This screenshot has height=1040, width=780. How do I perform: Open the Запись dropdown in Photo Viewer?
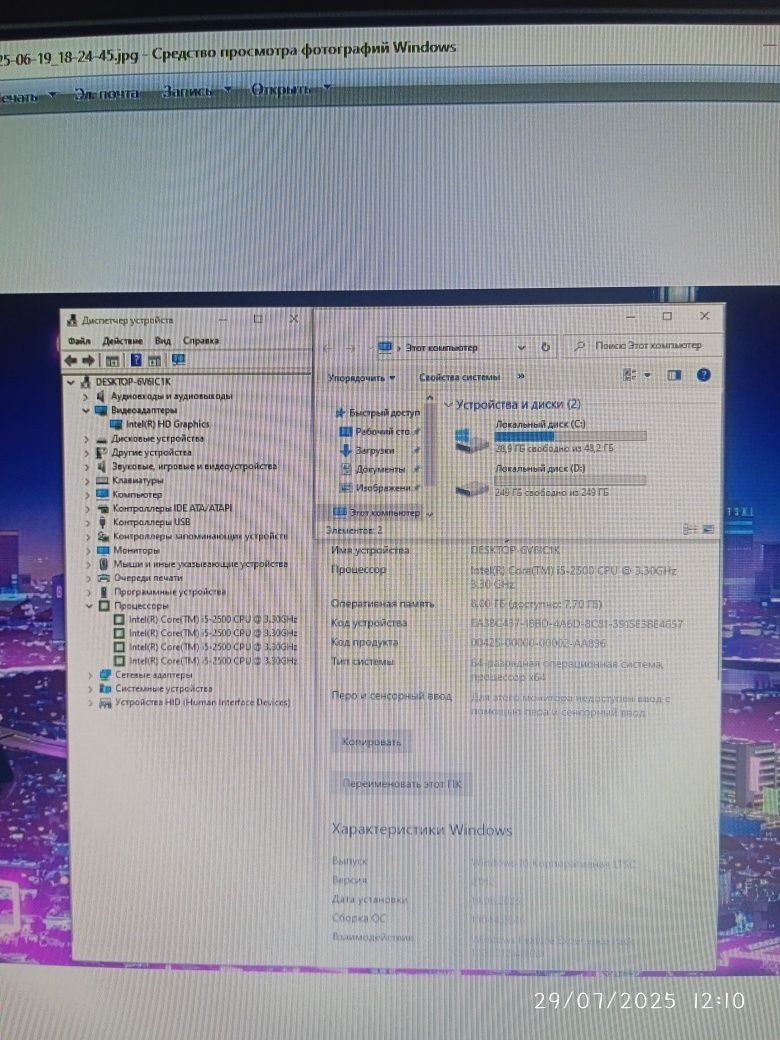pyautogui.click(x=196, y=91)
